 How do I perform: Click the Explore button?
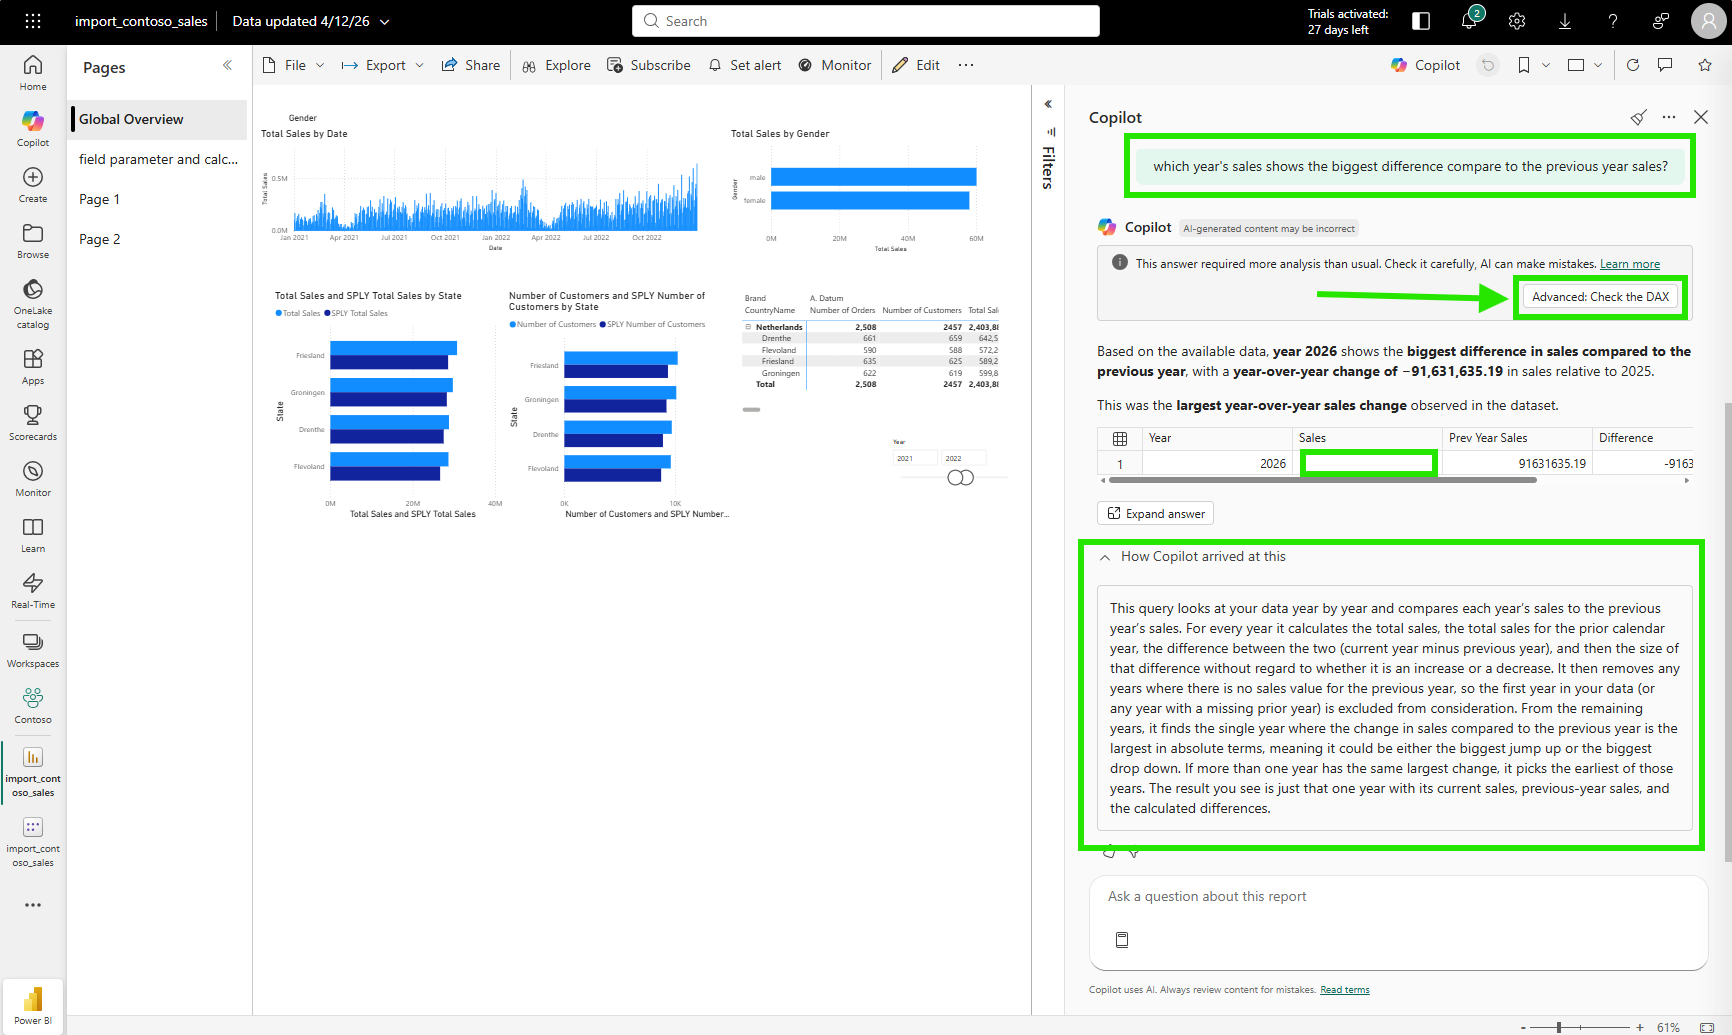click(x=556, y=65)
